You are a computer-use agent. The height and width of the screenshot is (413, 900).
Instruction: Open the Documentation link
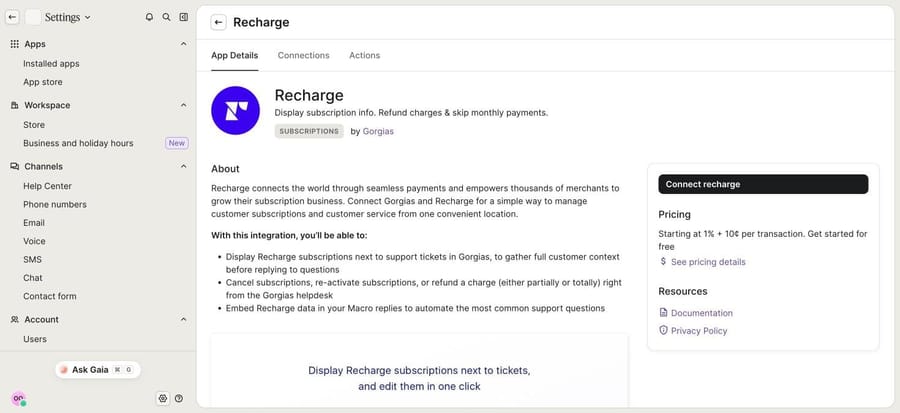pyautogui.click(x=702, y=313)
